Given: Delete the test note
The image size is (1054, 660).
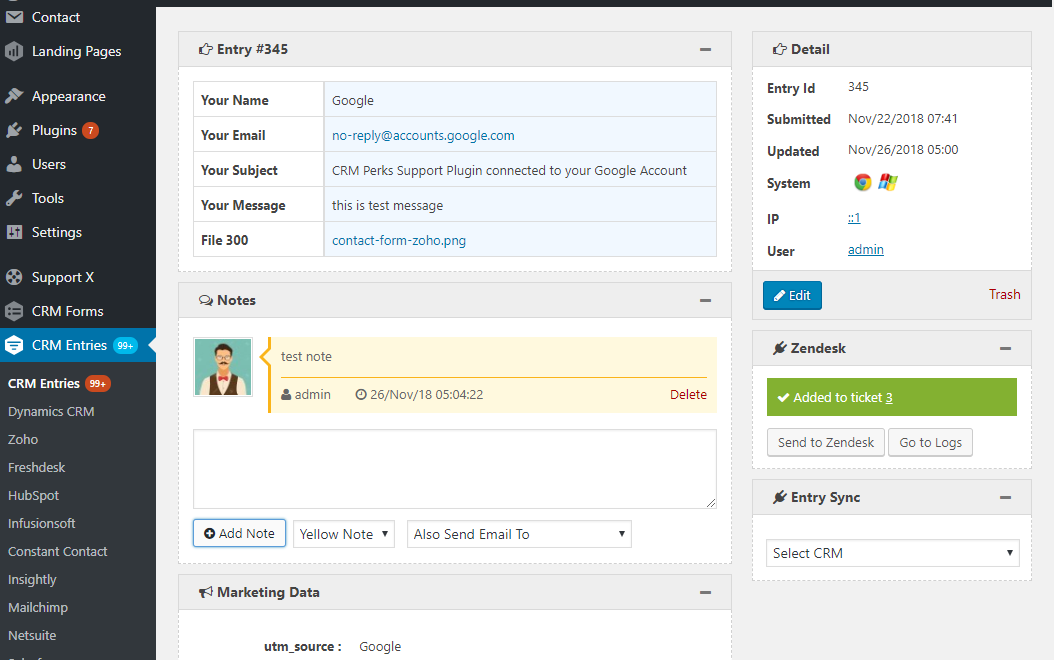Looking at the screenshot, I should [x=688, y=395].
